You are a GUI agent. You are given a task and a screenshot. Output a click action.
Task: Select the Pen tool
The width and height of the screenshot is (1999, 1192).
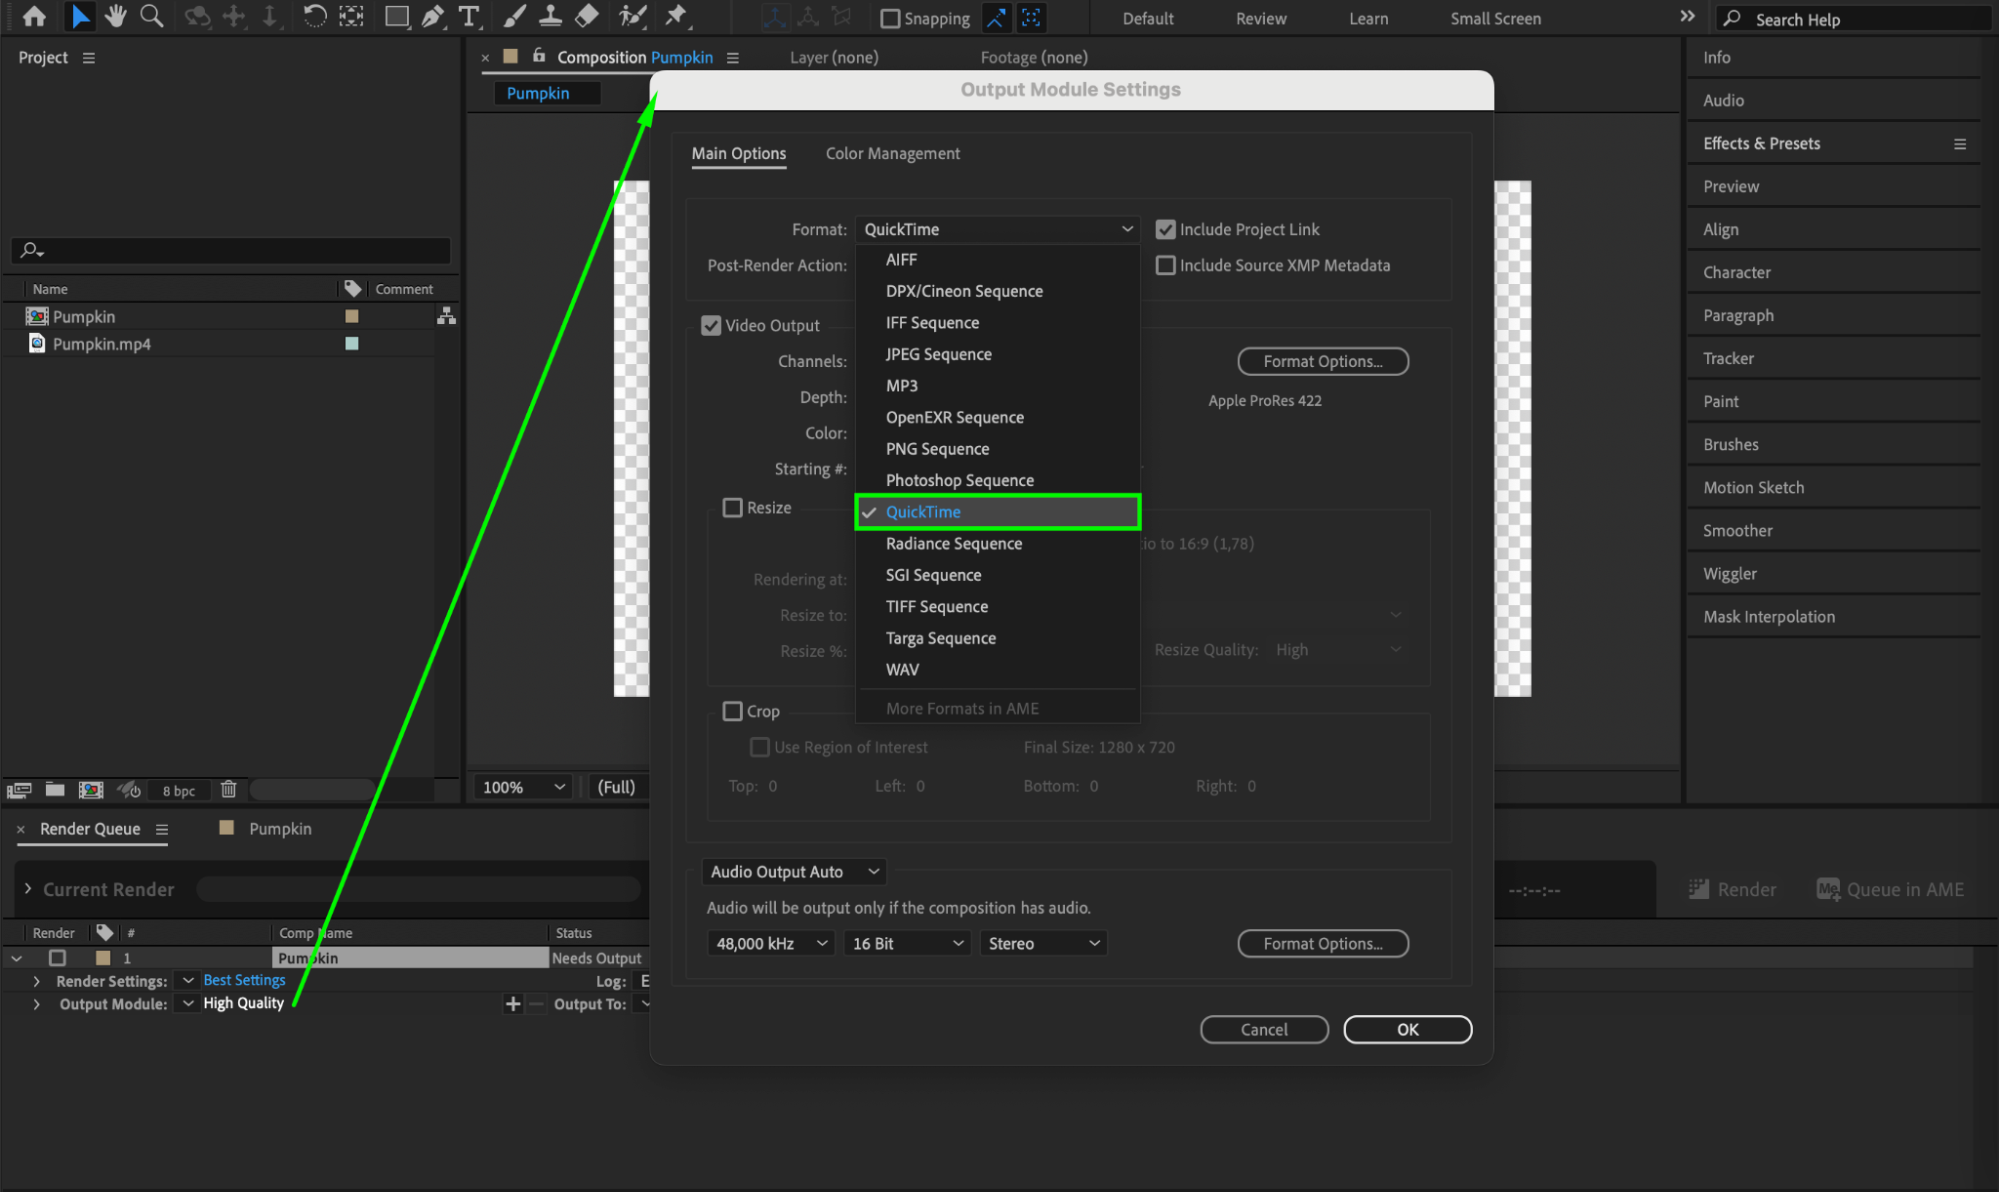(x=433, y=16)
